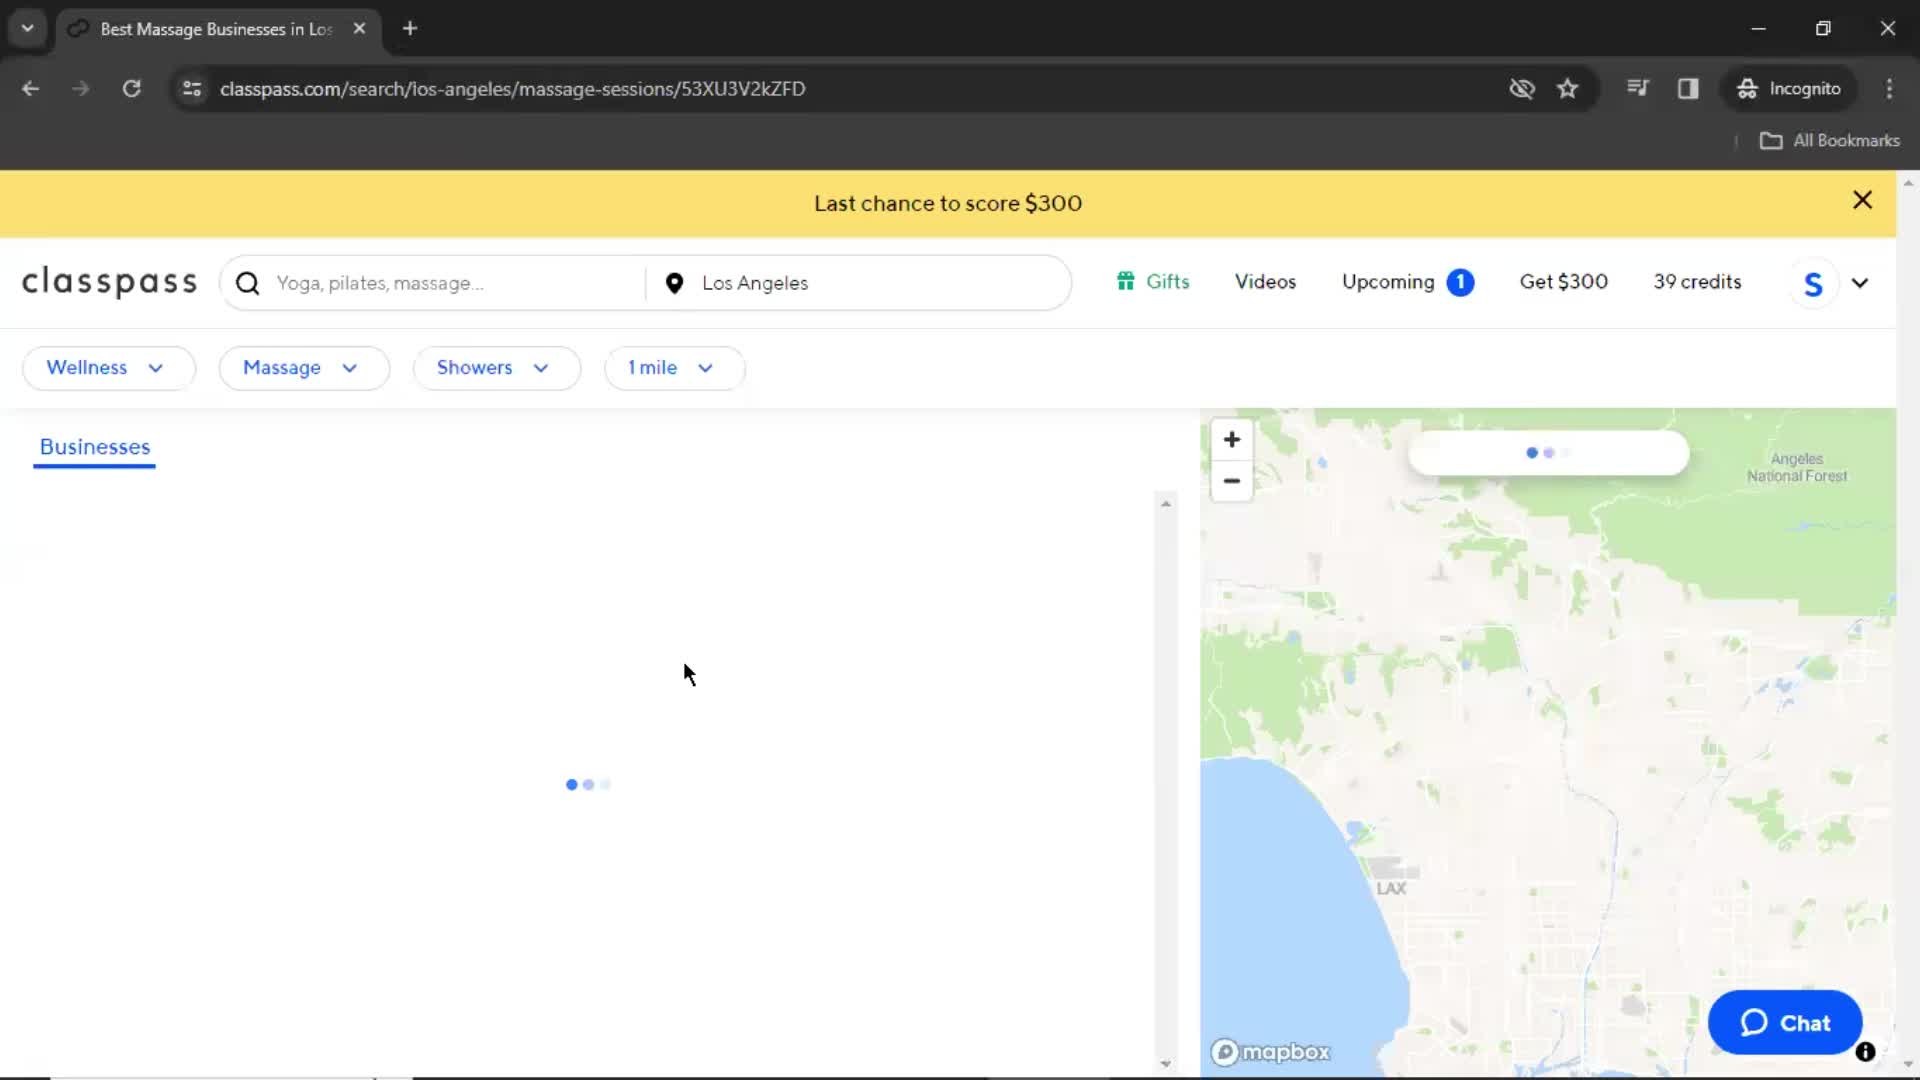Click the LAX label on map
This screenshot has height=1080, width=1920.
coord(1391,888)
